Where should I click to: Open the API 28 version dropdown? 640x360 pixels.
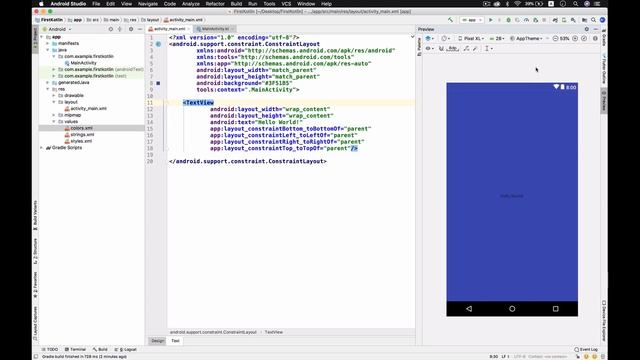coord(497,38)
